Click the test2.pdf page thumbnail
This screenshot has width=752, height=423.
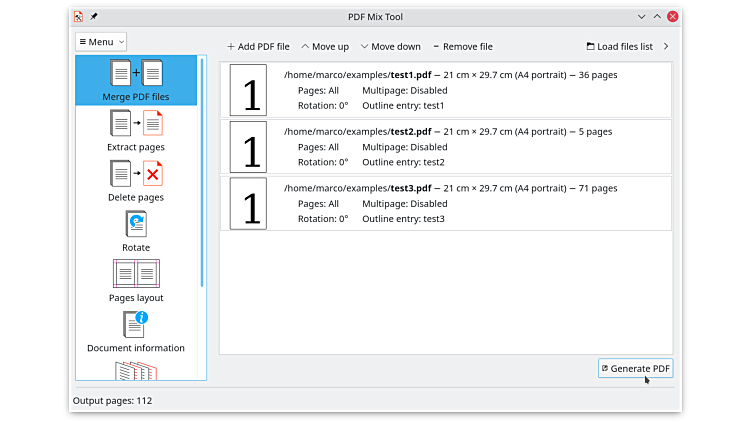249,146
